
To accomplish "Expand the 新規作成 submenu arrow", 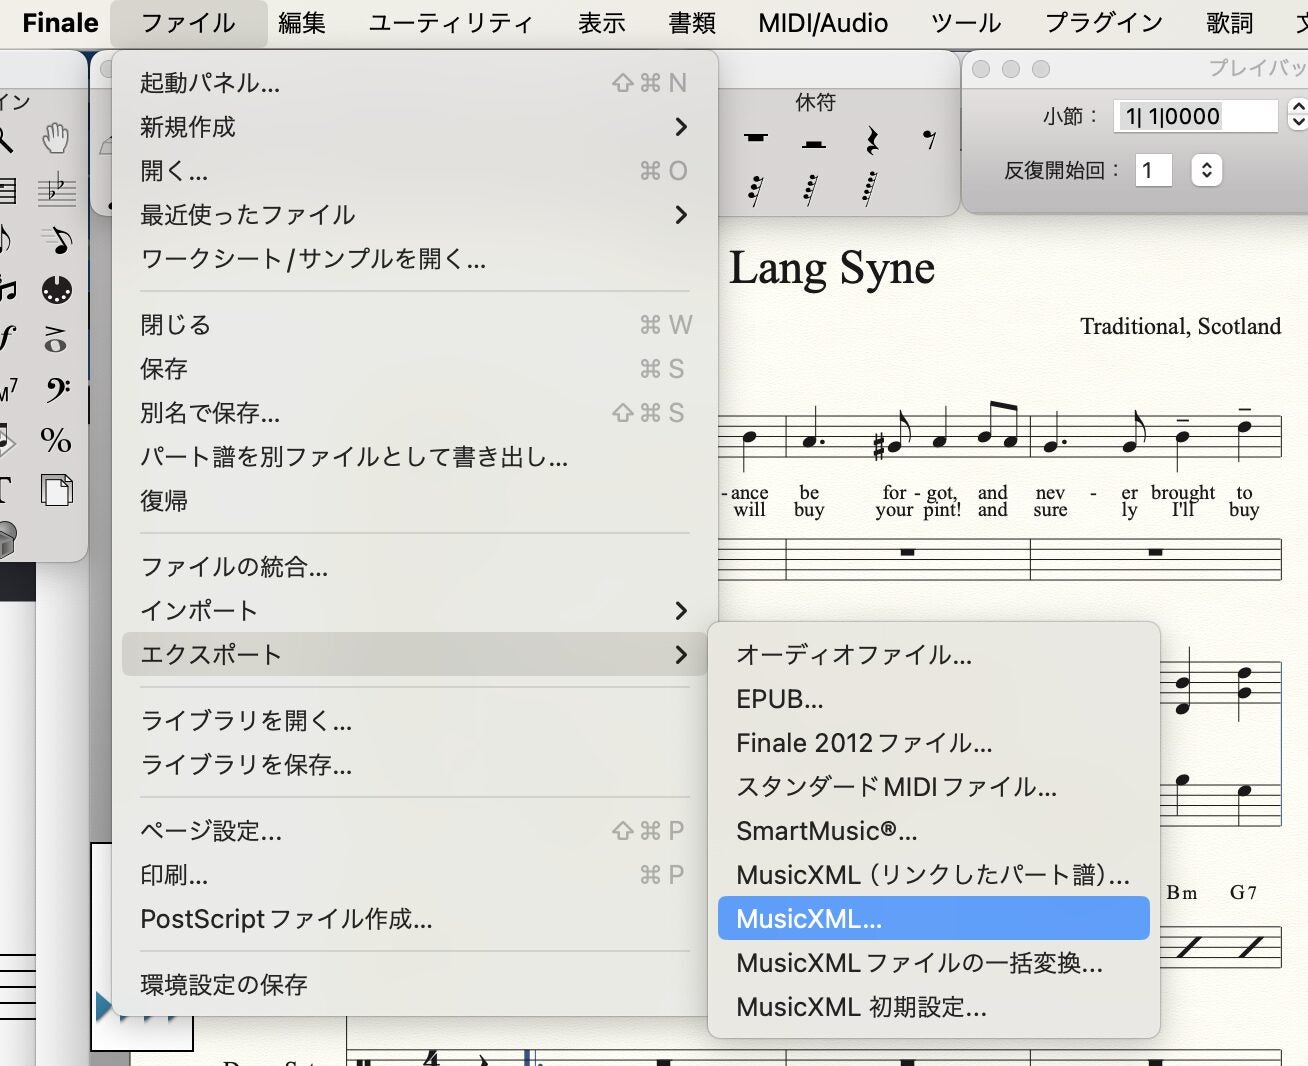I will 681,127.
